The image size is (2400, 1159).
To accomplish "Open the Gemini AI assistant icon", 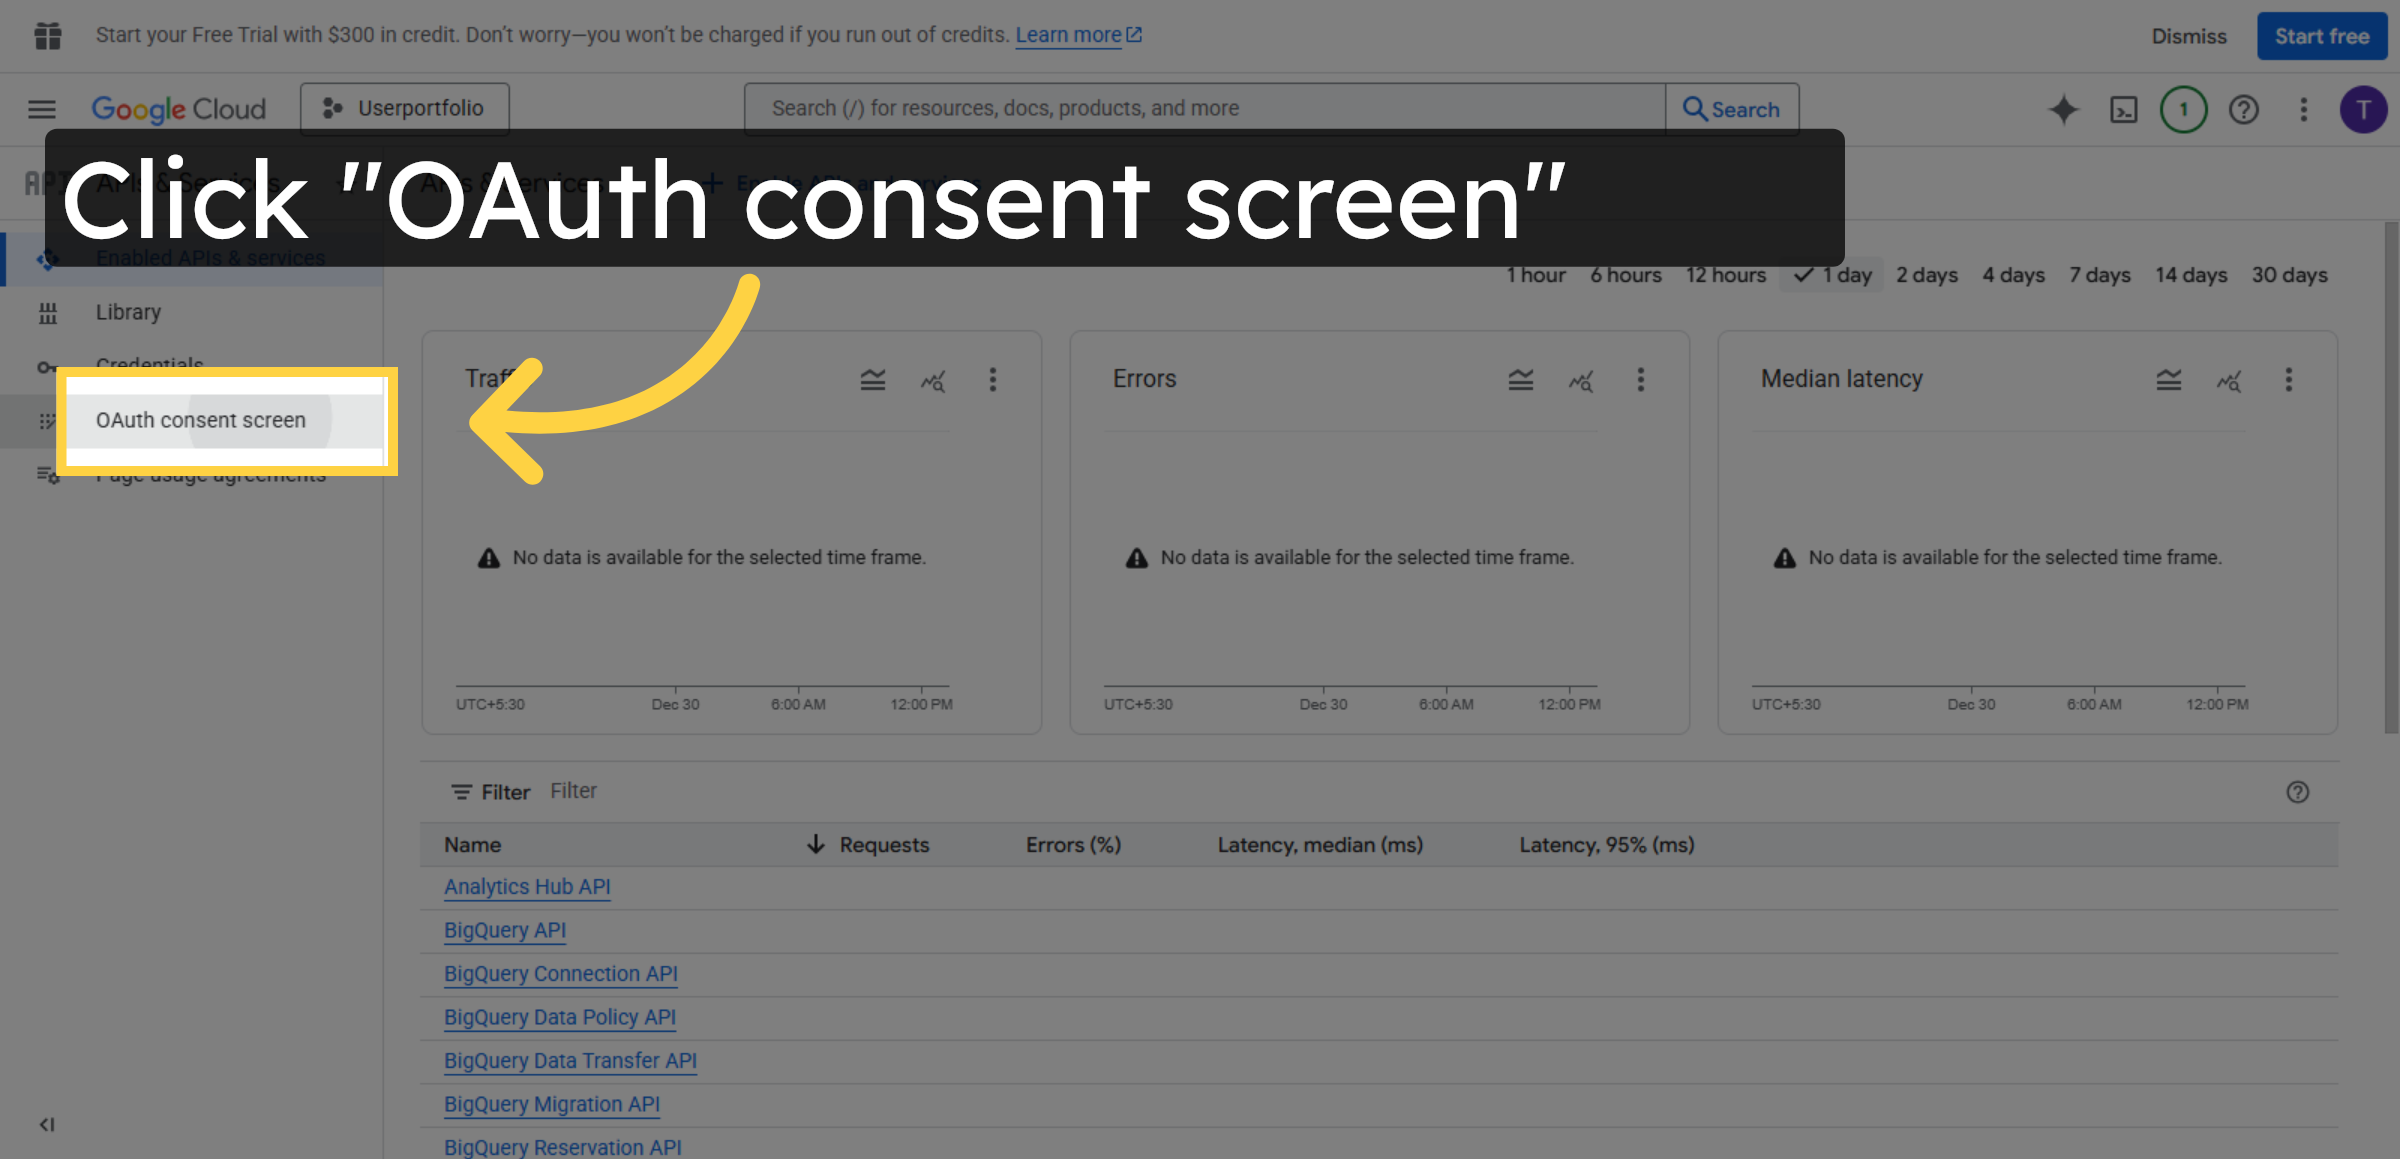I will pos(2063,109).
